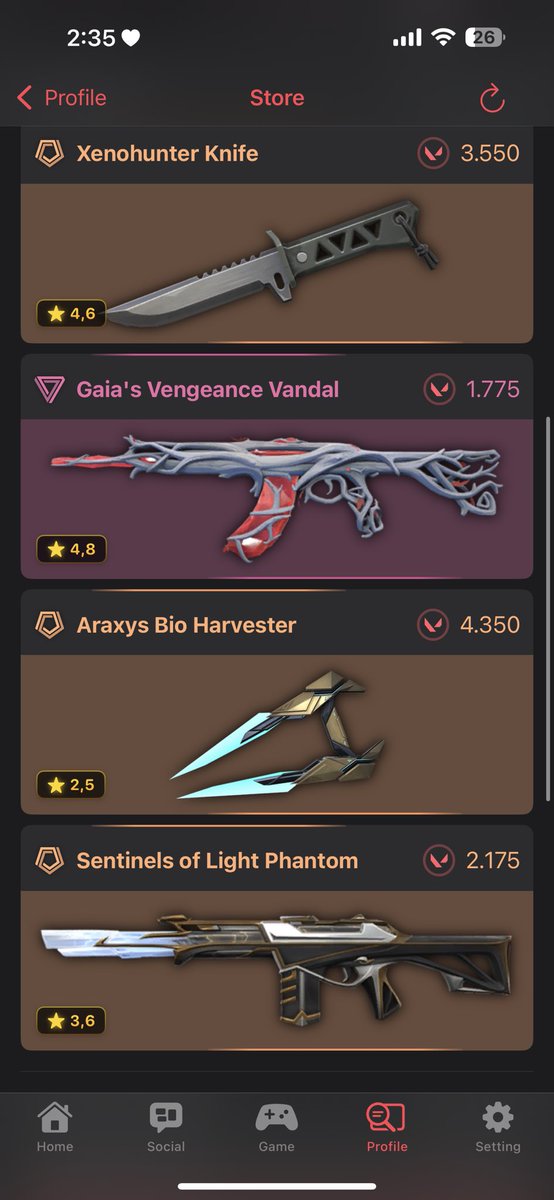This screenshot has height=1200, width=554.
Task: Go back to Profile
Action: (62, 98)
